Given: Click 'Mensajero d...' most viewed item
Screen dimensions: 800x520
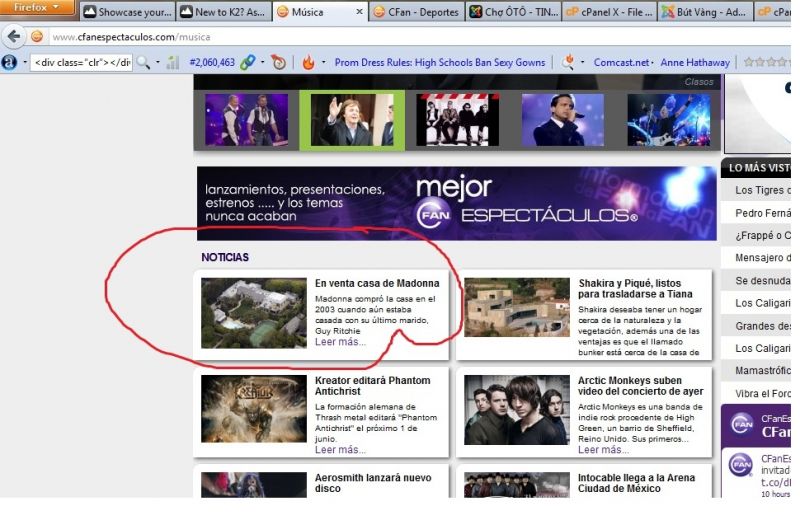Looking at the screenshot, I should pyautogui.click(x=756, y=258).
